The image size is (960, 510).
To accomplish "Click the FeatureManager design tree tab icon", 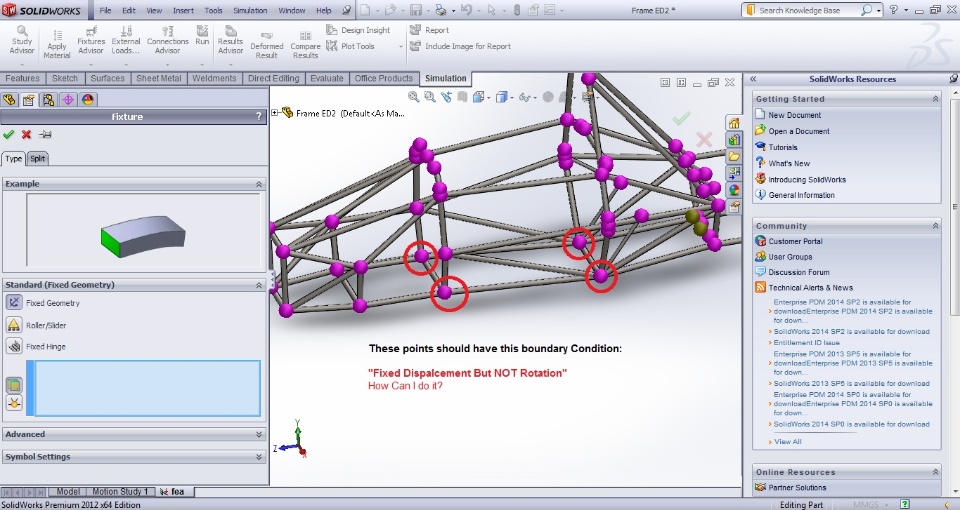I will click(9, 100).
